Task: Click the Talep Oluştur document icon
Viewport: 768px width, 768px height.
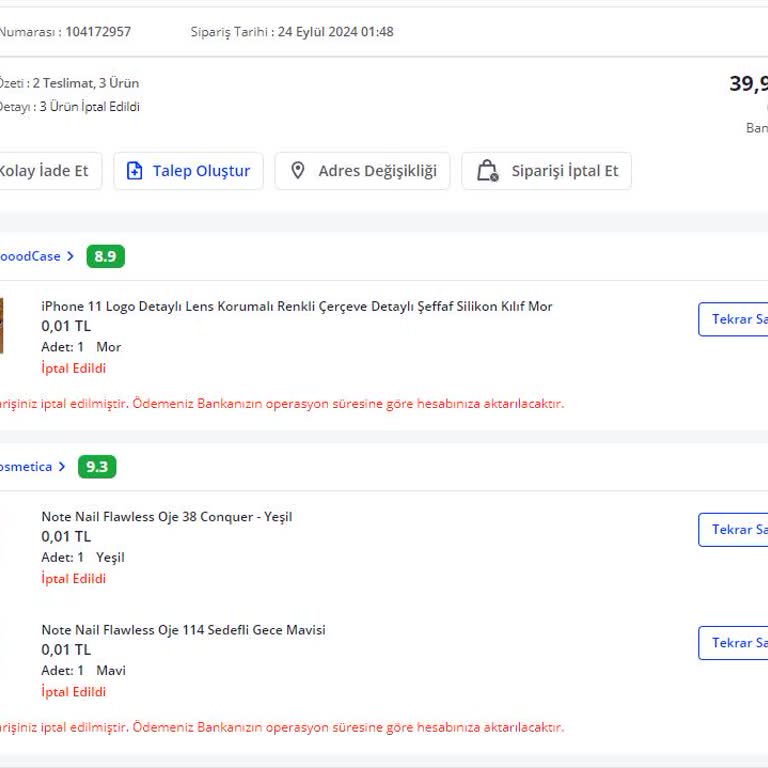Action: (x=134, y=171)
